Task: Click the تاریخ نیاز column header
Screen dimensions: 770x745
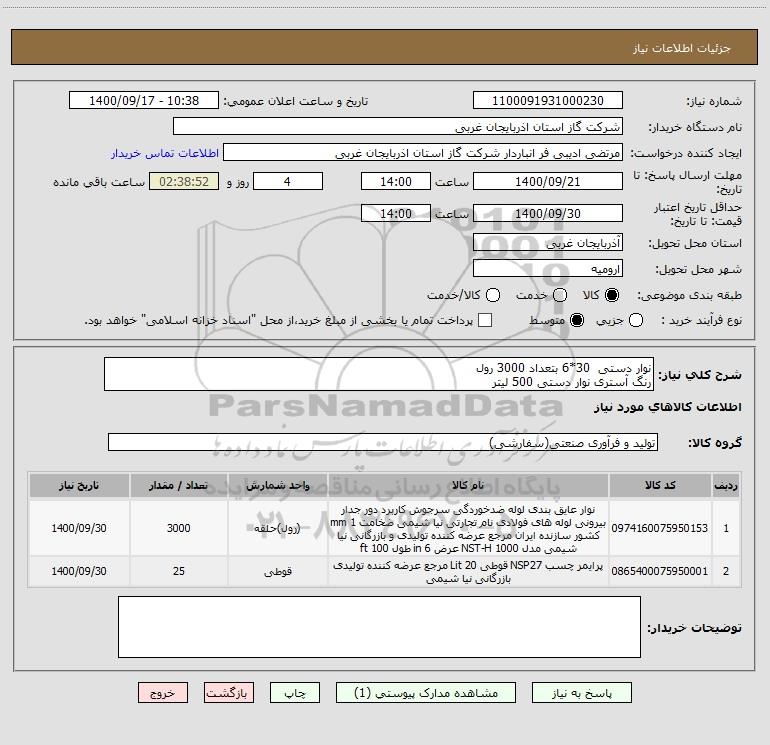Action: click(x=79, y=486)
